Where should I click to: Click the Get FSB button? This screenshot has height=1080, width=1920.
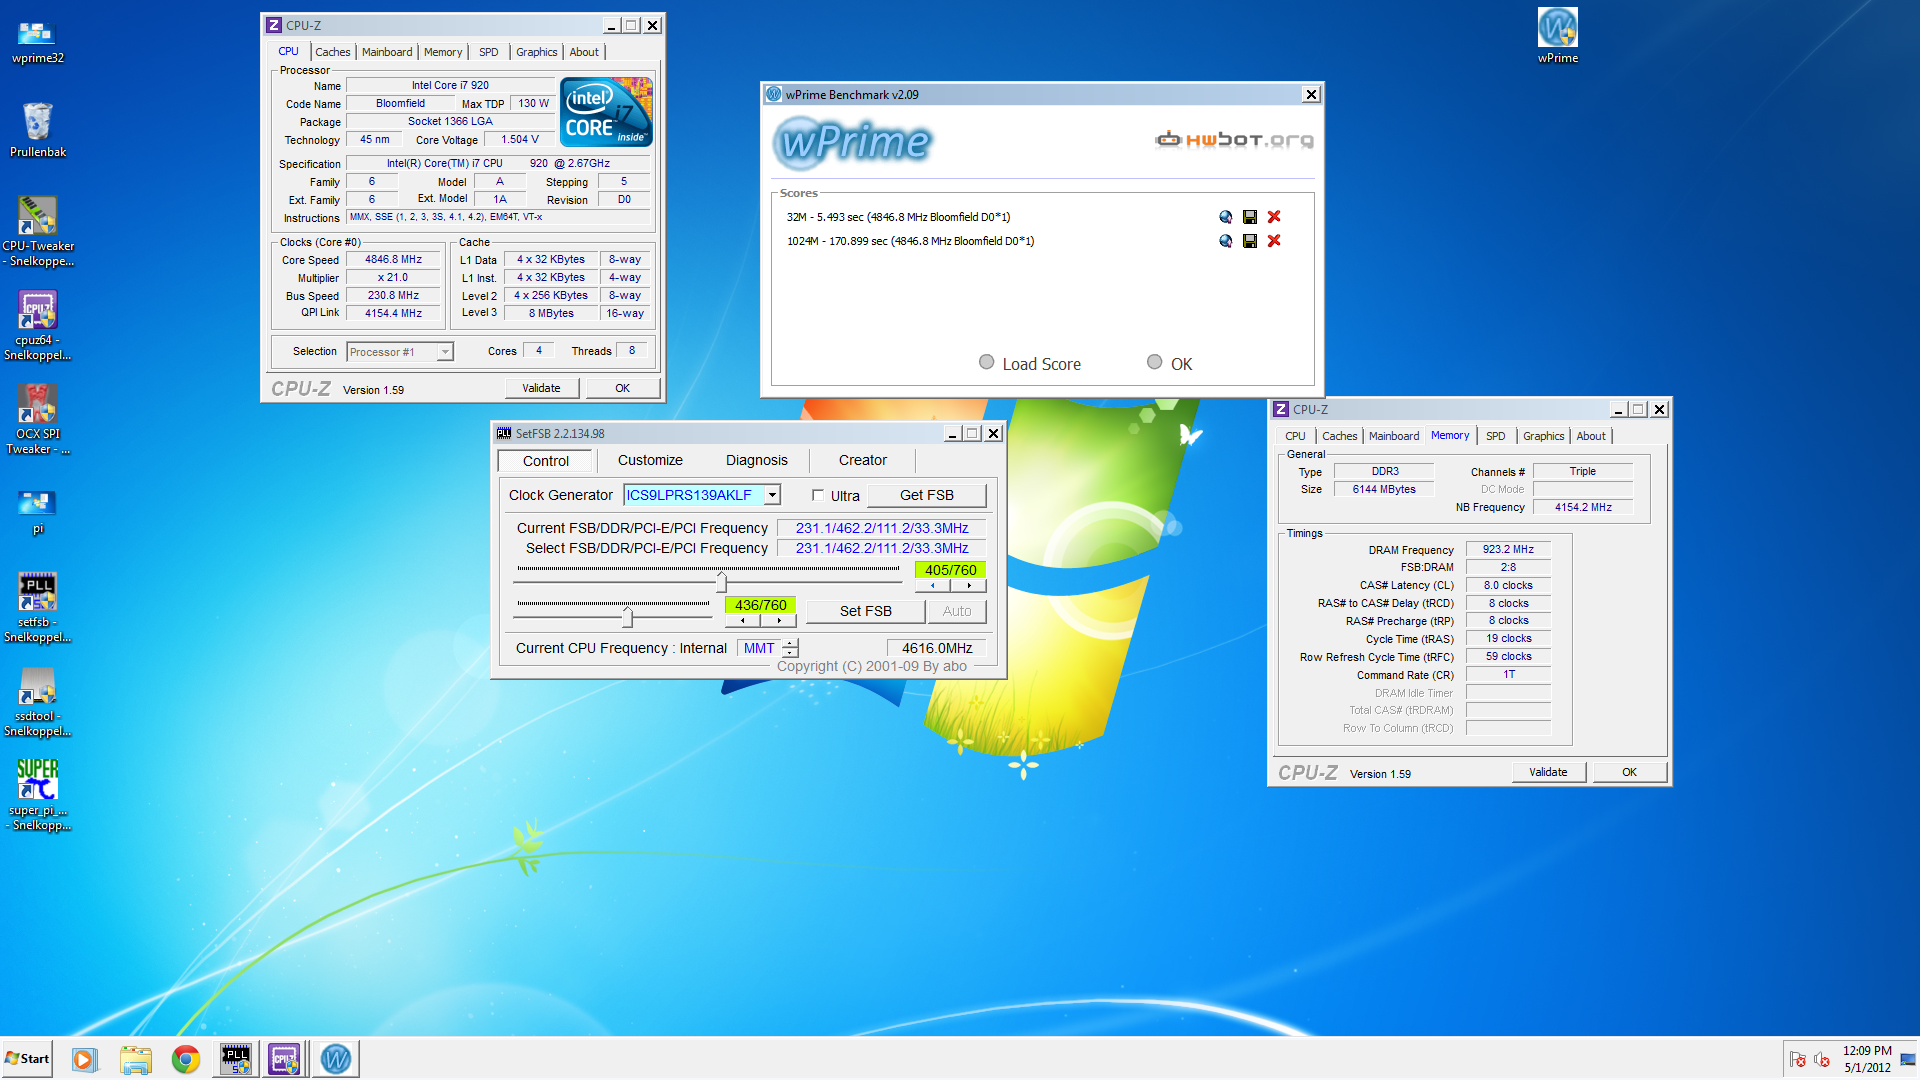point(926,495)
